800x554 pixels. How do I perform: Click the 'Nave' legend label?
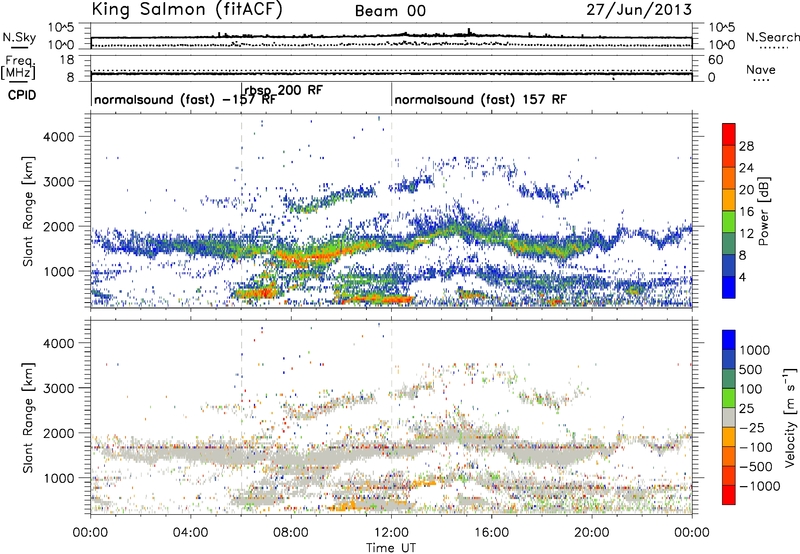pos(761,69)
